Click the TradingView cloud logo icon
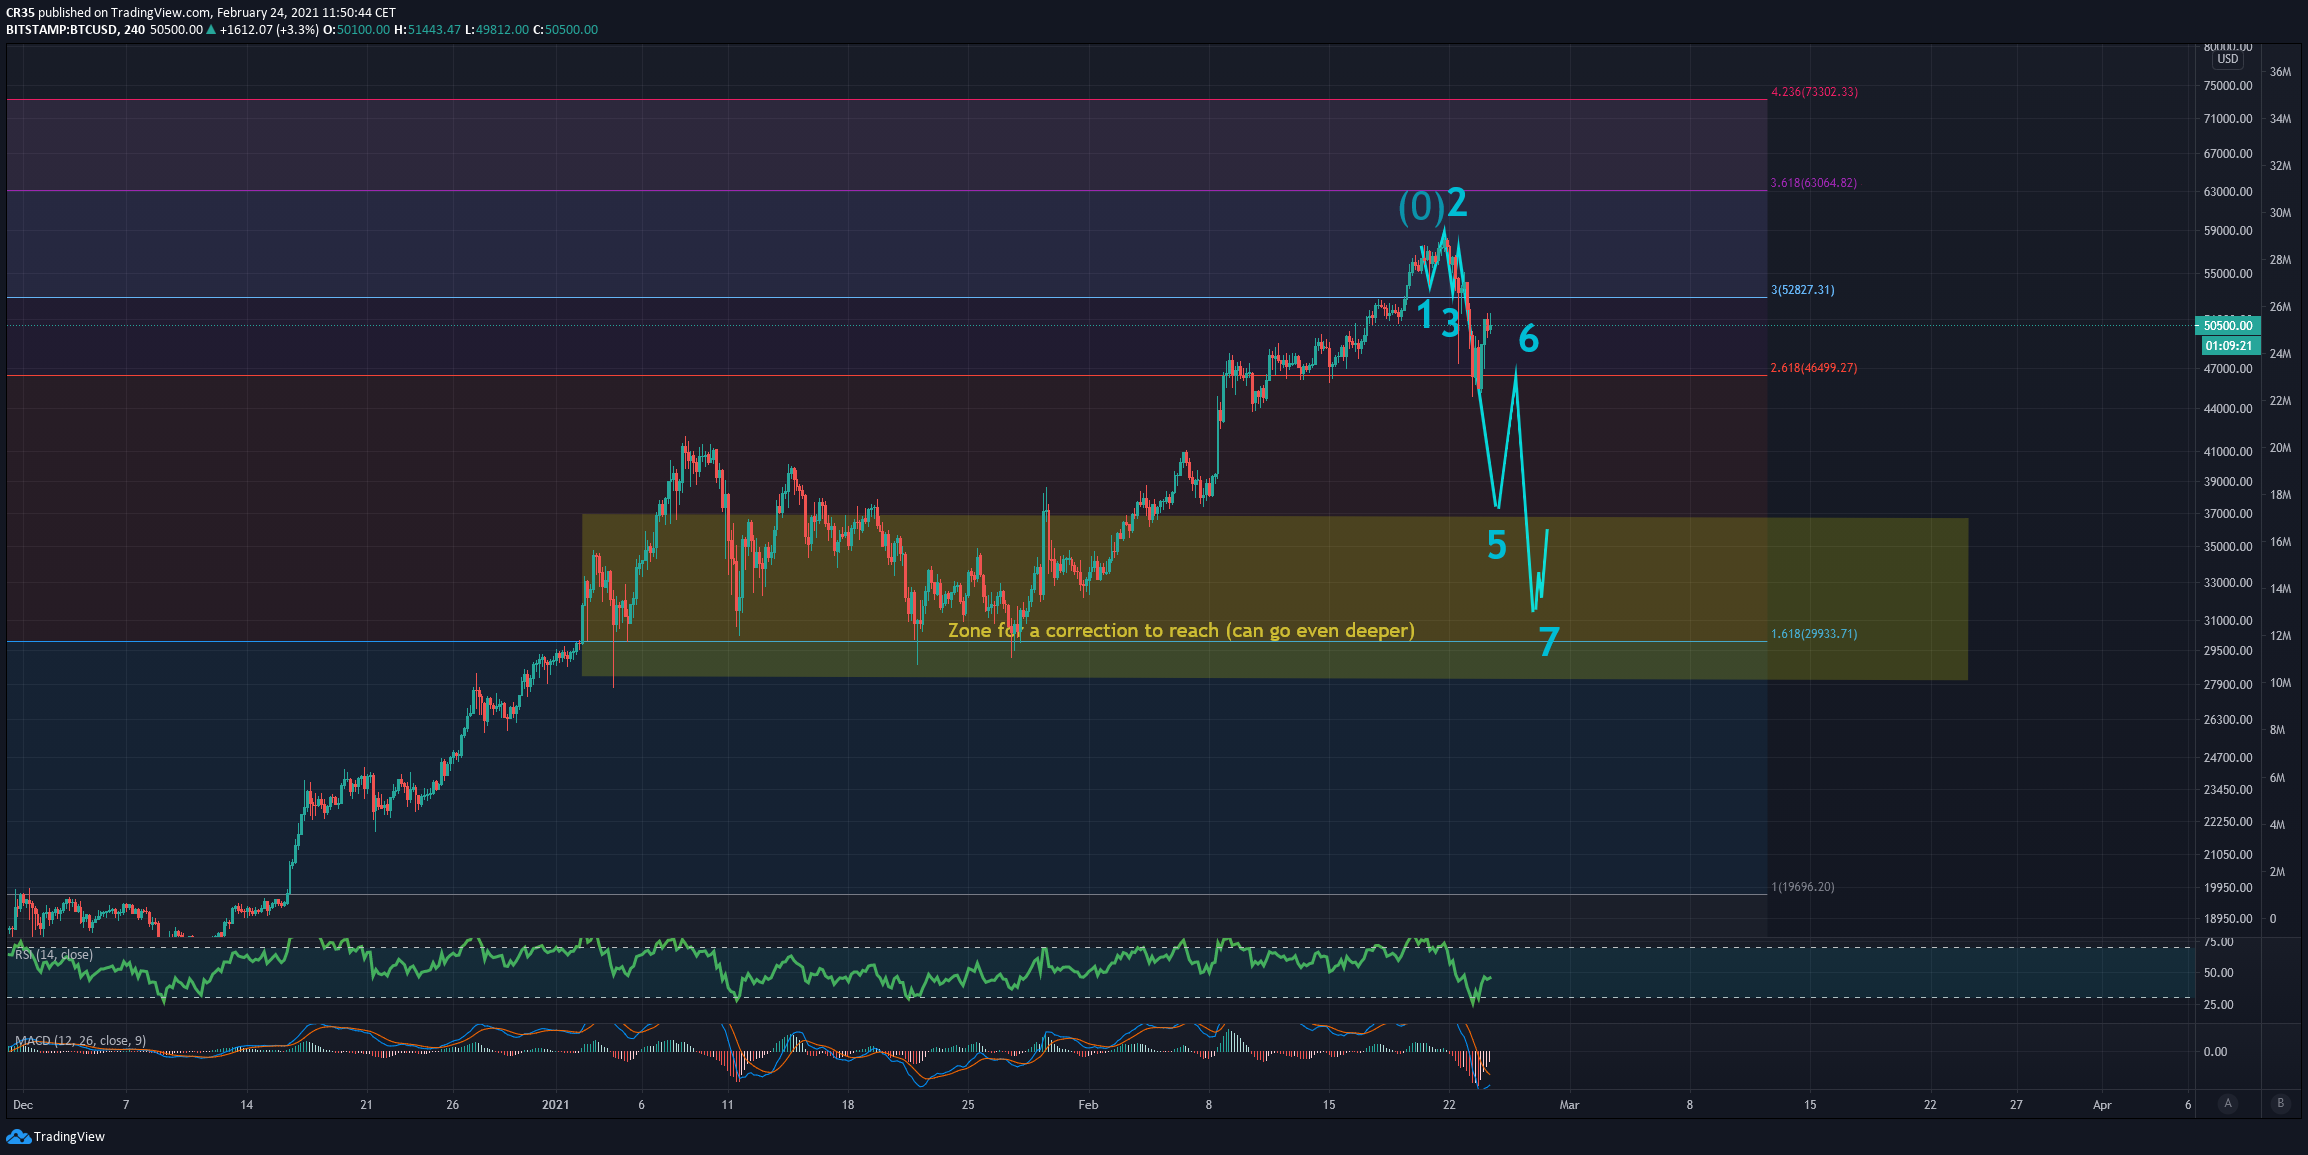2308x1155 pixels. 18,1137
